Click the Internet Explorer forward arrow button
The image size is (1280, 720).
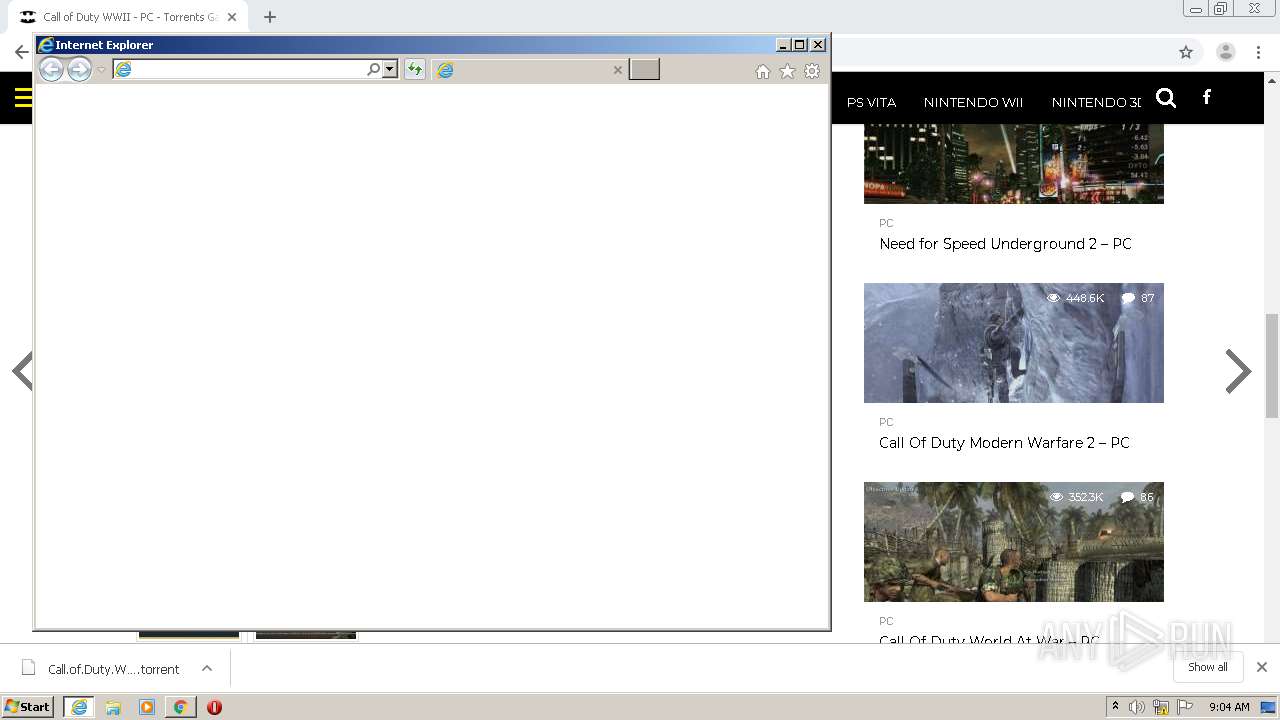pyautogui.click(x=79, y=69)
